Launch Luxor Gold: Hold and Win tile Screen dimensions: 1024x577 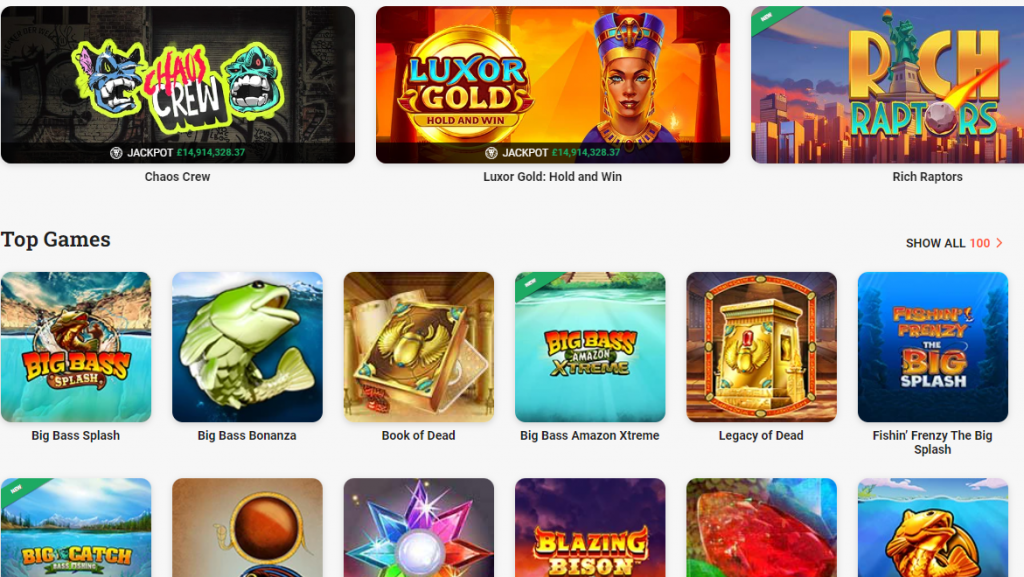tap(552, 85)
